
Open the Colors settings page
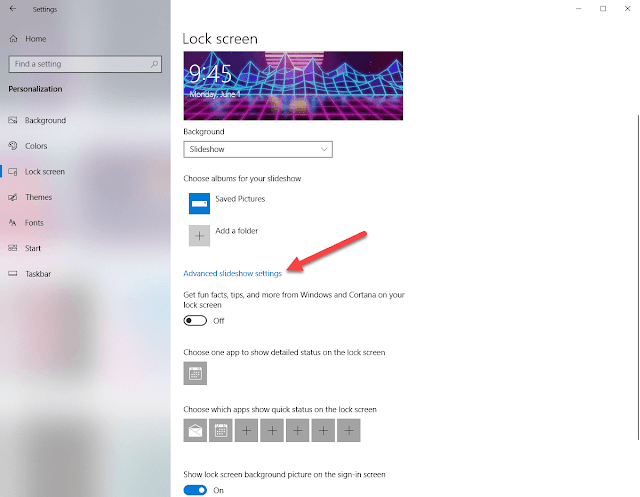36,146
